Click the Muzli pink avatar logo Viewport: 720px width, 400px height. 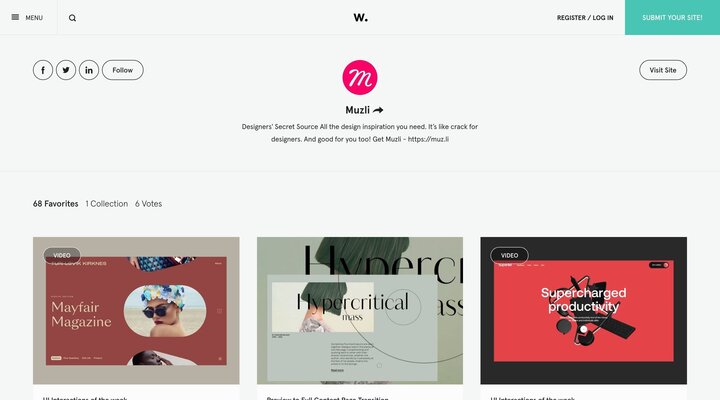tap(360, 78)
